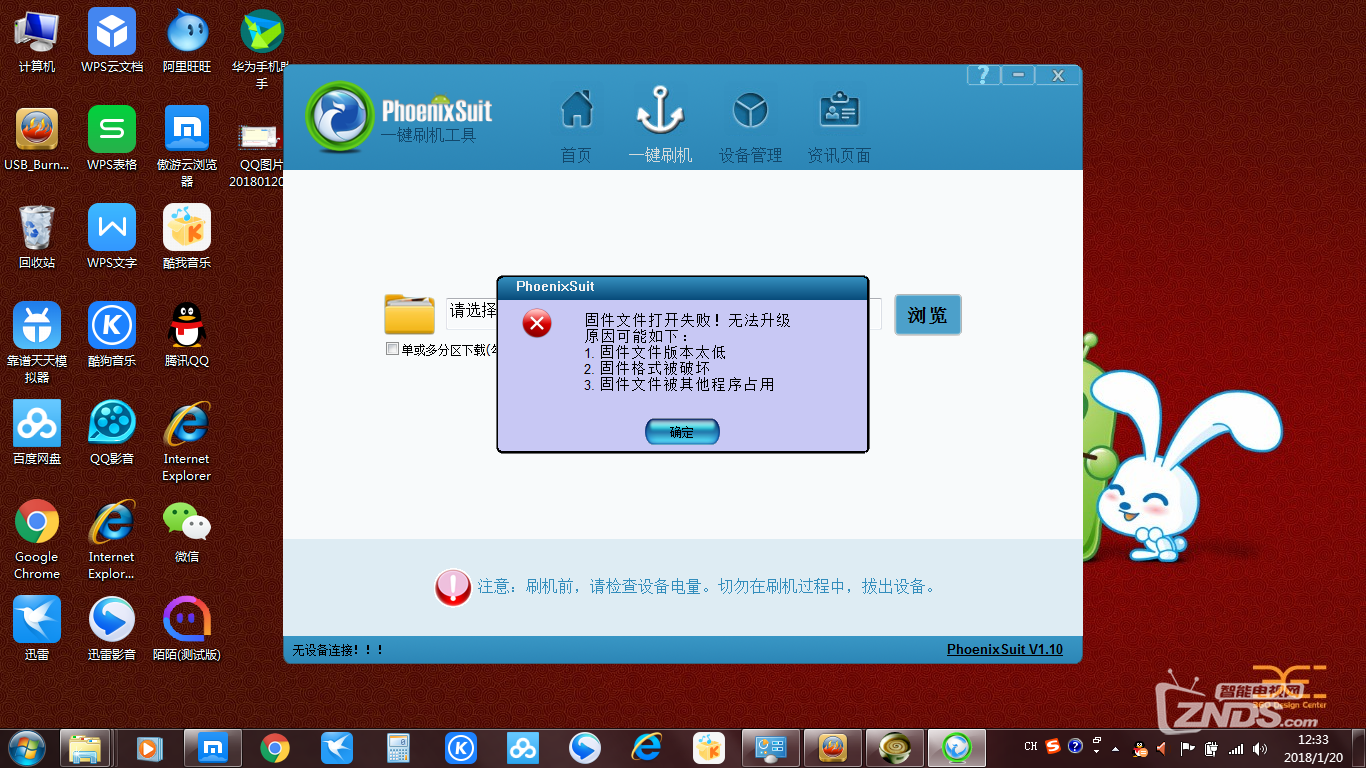Open the 傲游云浏览器 desktop icon

[x=187, y=147]
